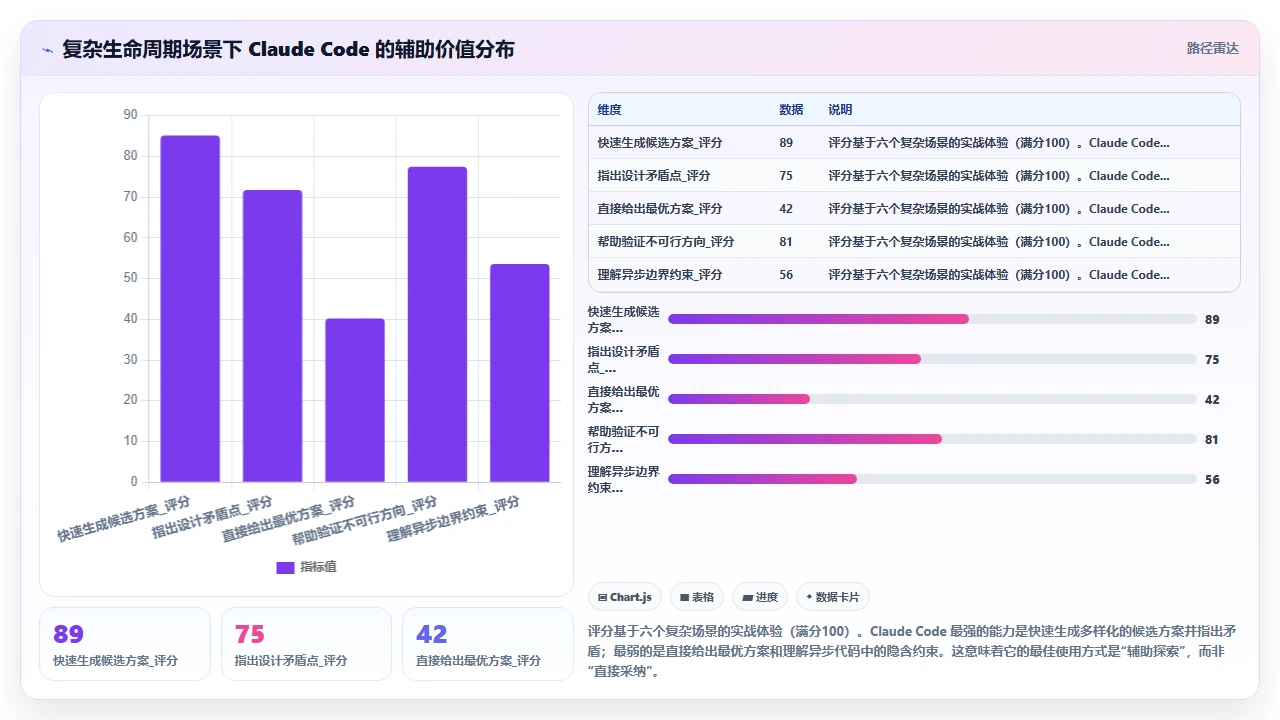The image size is (1280, 720).
Task: Click the table value 89
Action: click(x=786, y=143)
